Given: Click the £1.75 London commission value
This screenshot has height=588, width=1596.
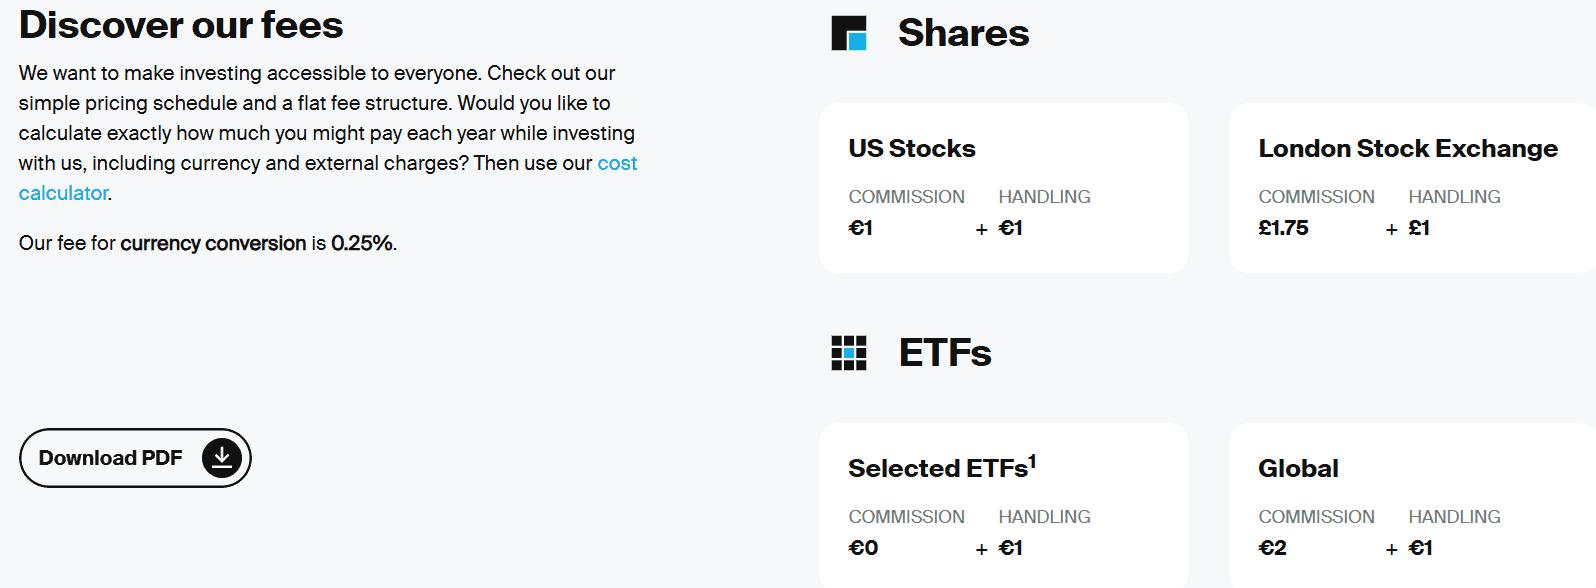Looking at the screenshot, I should coord(1283,228).
